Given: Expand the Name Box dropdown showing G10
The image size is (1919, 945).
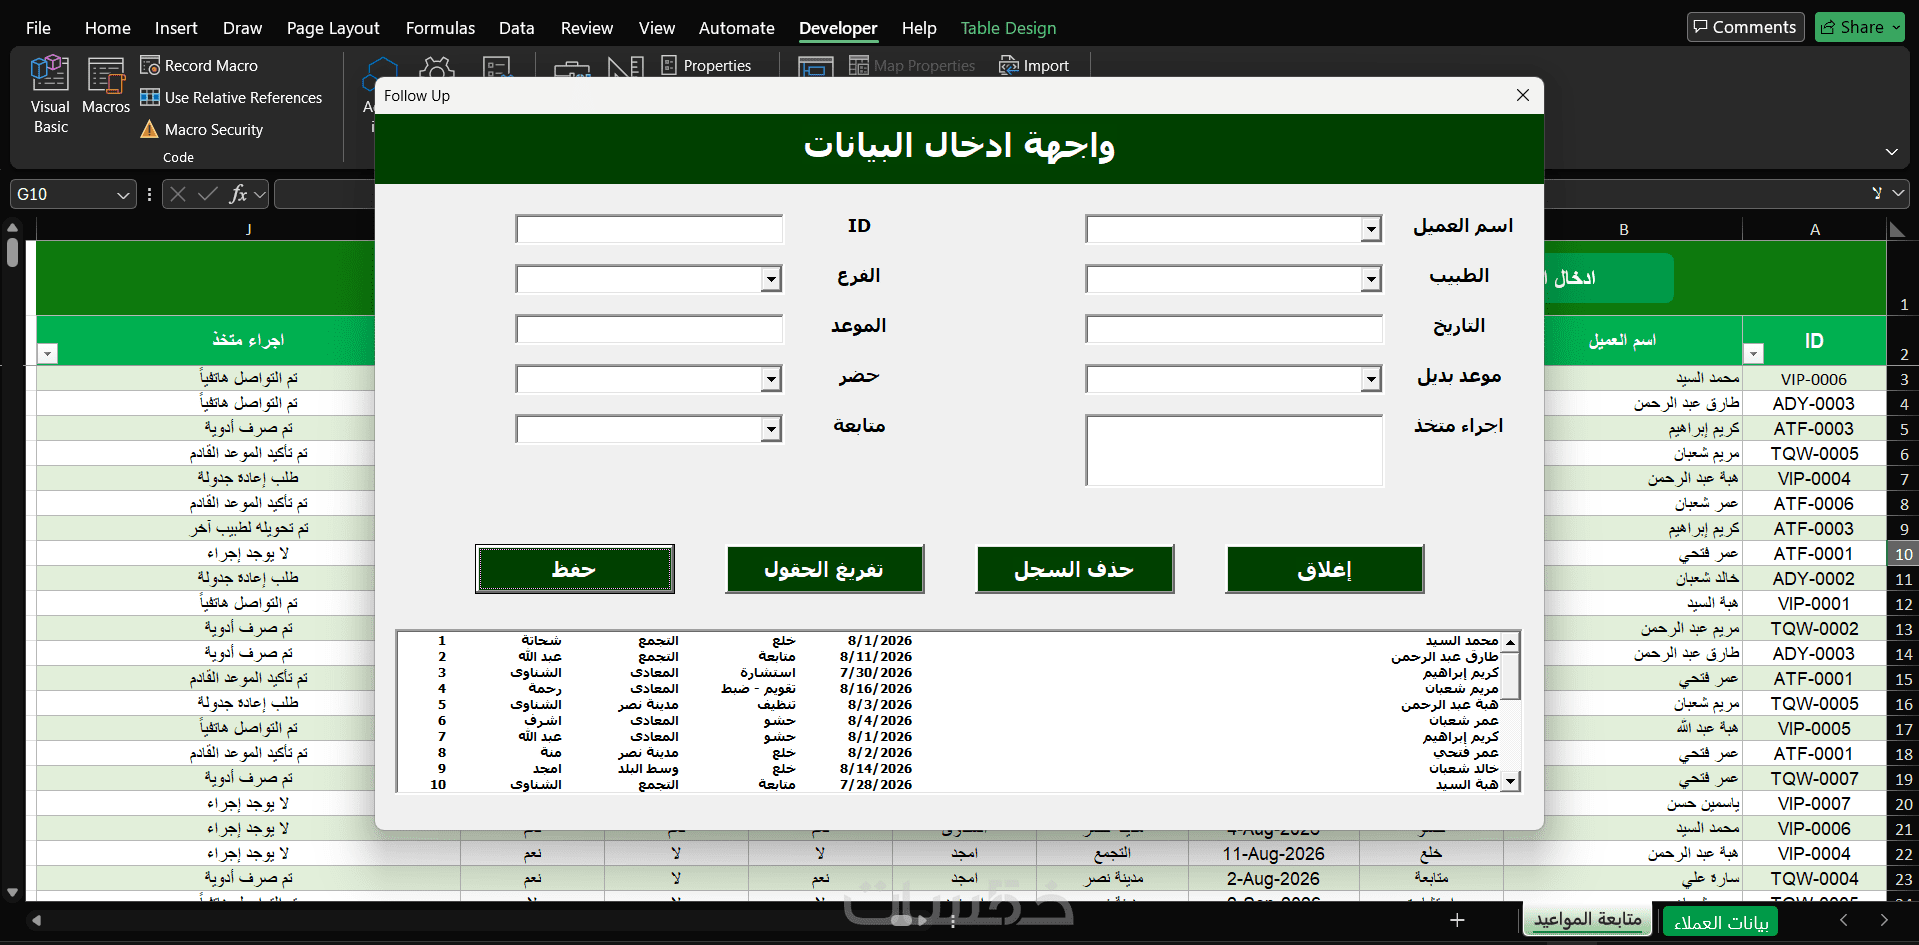Looking at the screenshot, I should click(x=123, y=194).
